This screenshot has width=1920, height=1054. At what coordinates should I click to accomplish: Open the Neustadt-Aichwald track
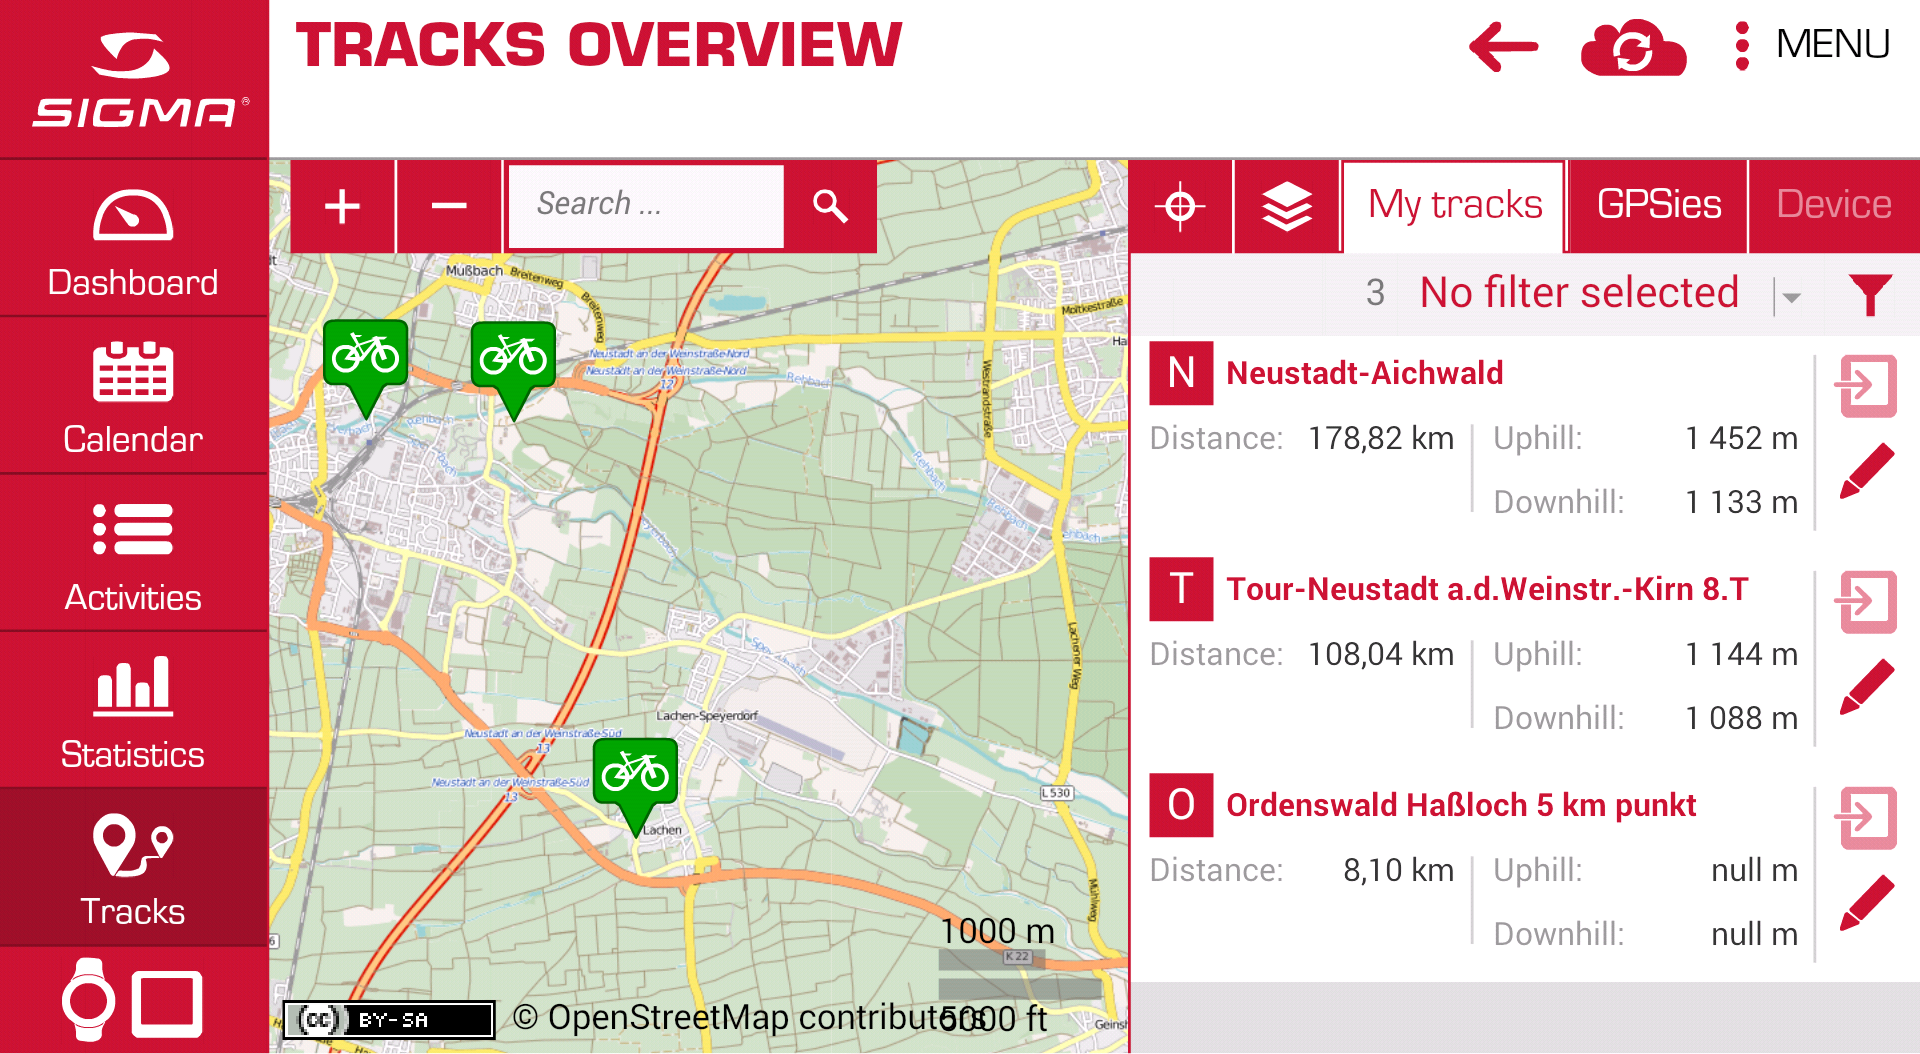(1364, 373)
